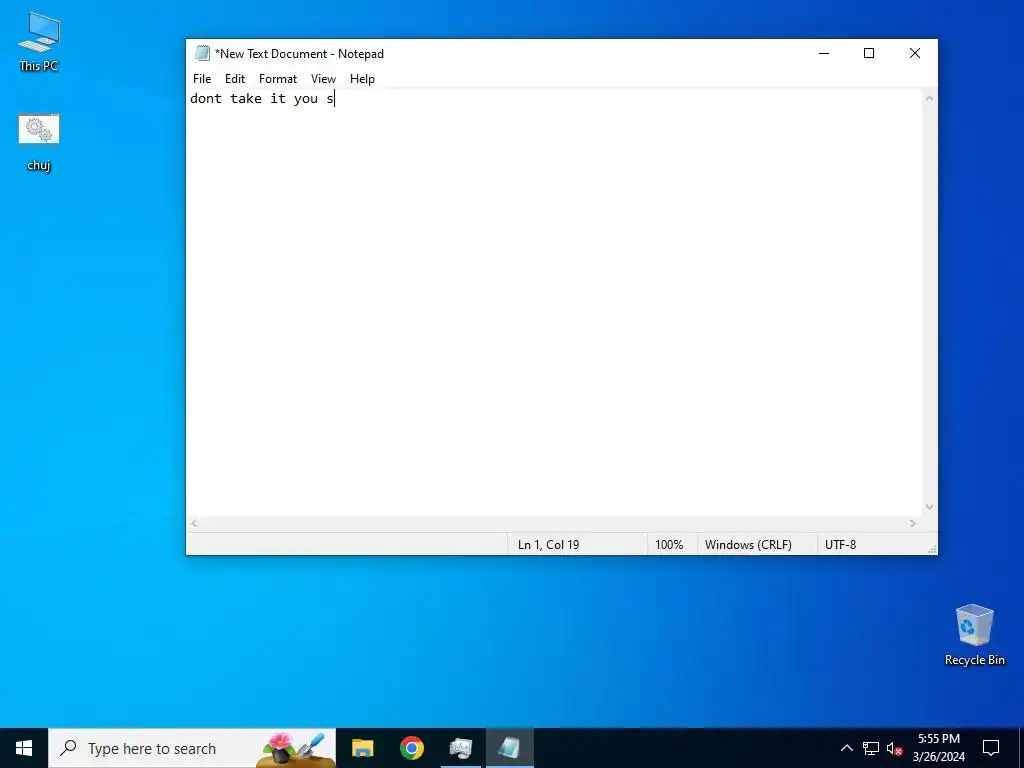Click the UTF-8 encoding status entry

[x=840, y=545]
